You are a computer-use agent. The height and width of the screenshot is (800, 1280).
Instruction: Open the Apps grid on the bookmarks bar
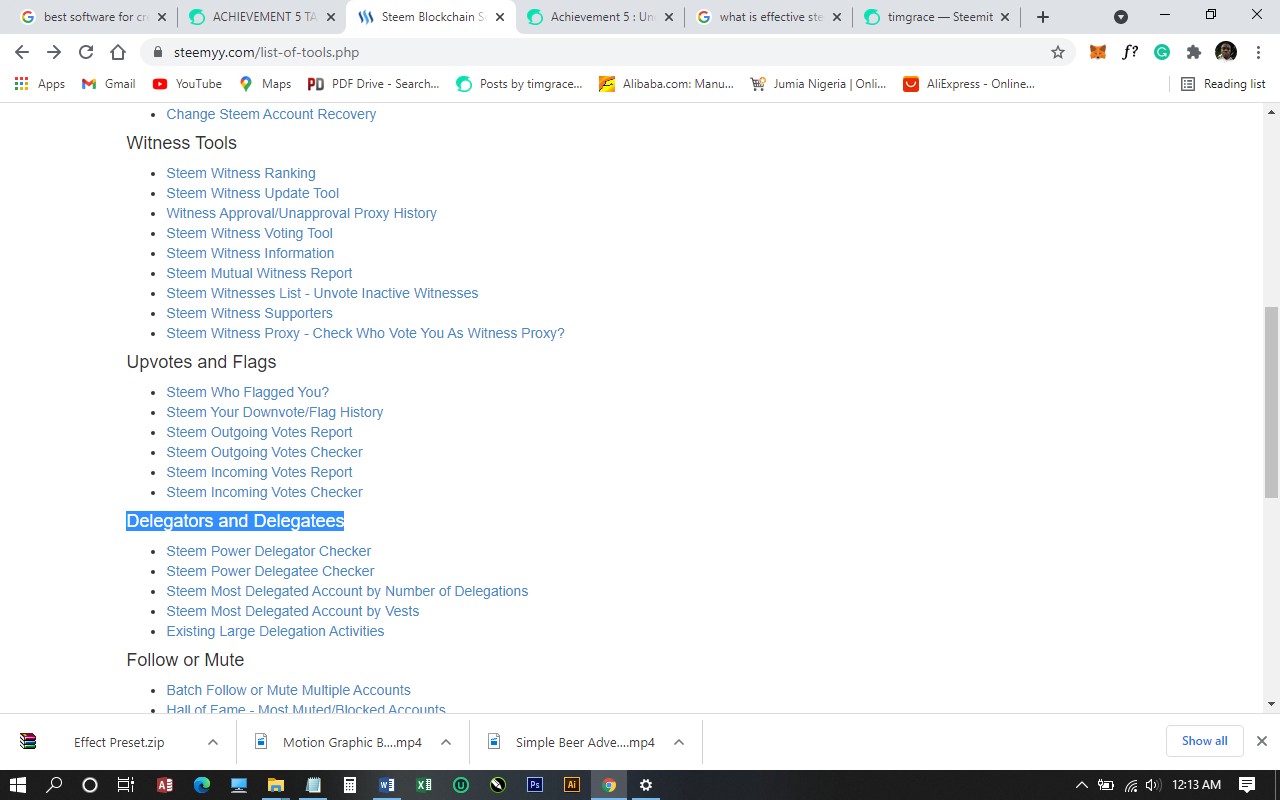(x=20, y=83)
